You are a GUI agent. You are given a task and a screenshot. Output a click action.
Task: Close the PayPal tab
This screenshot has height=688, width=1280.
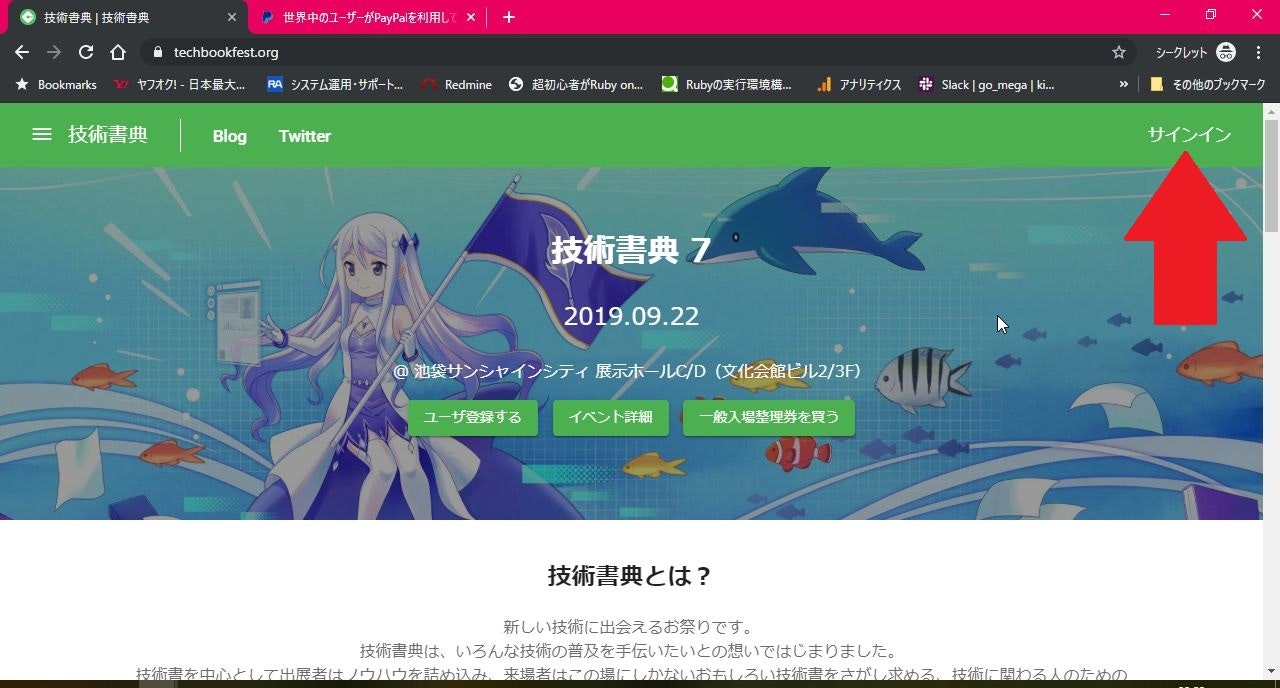(473, 17)
